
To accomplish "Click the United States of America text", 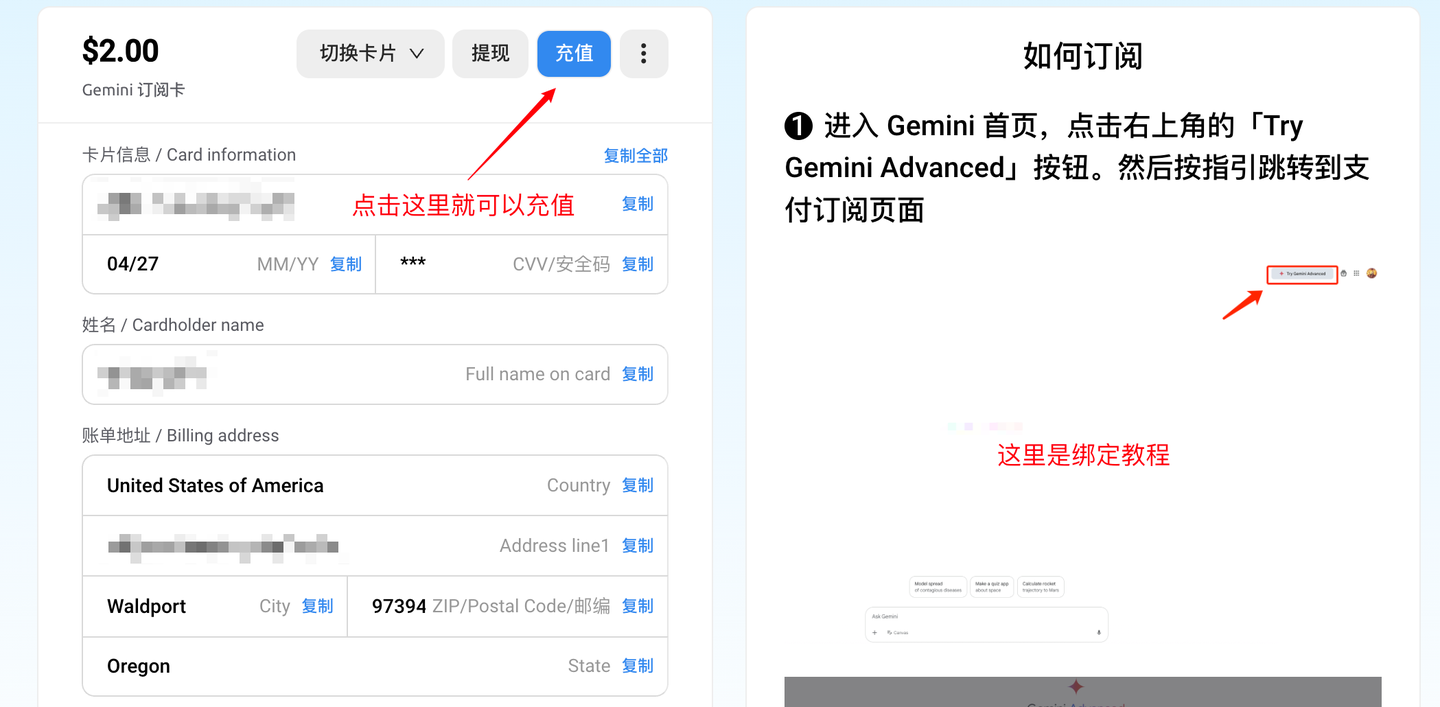I will coord(215,485).
